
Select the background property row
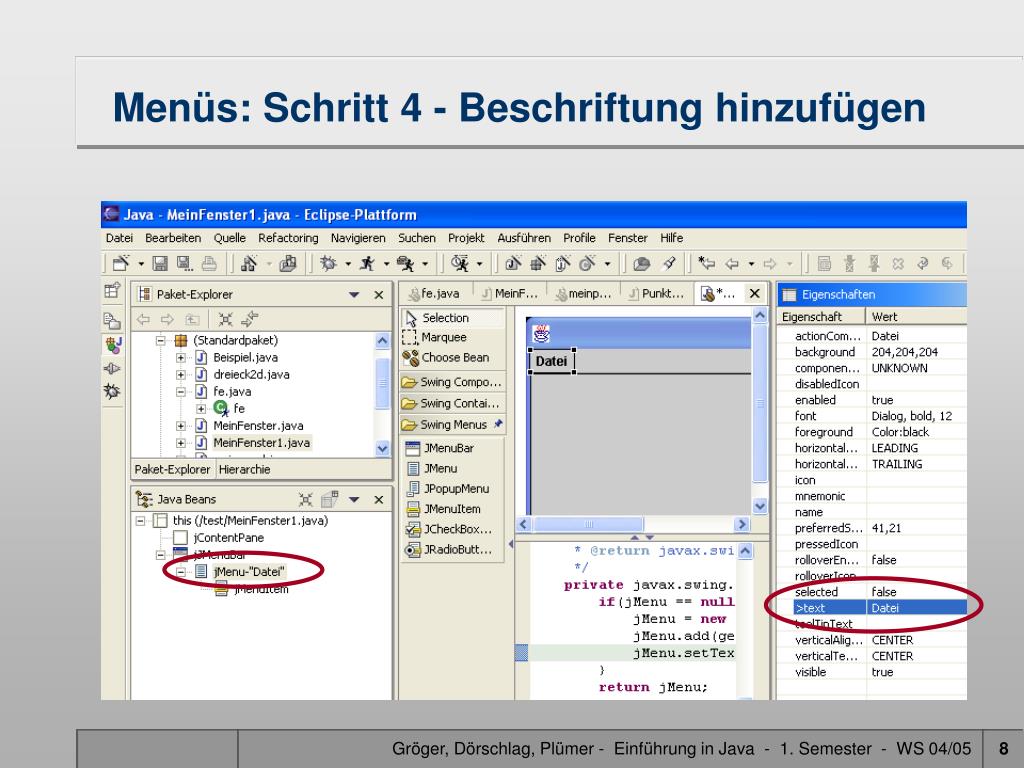(x=872, y=352)
